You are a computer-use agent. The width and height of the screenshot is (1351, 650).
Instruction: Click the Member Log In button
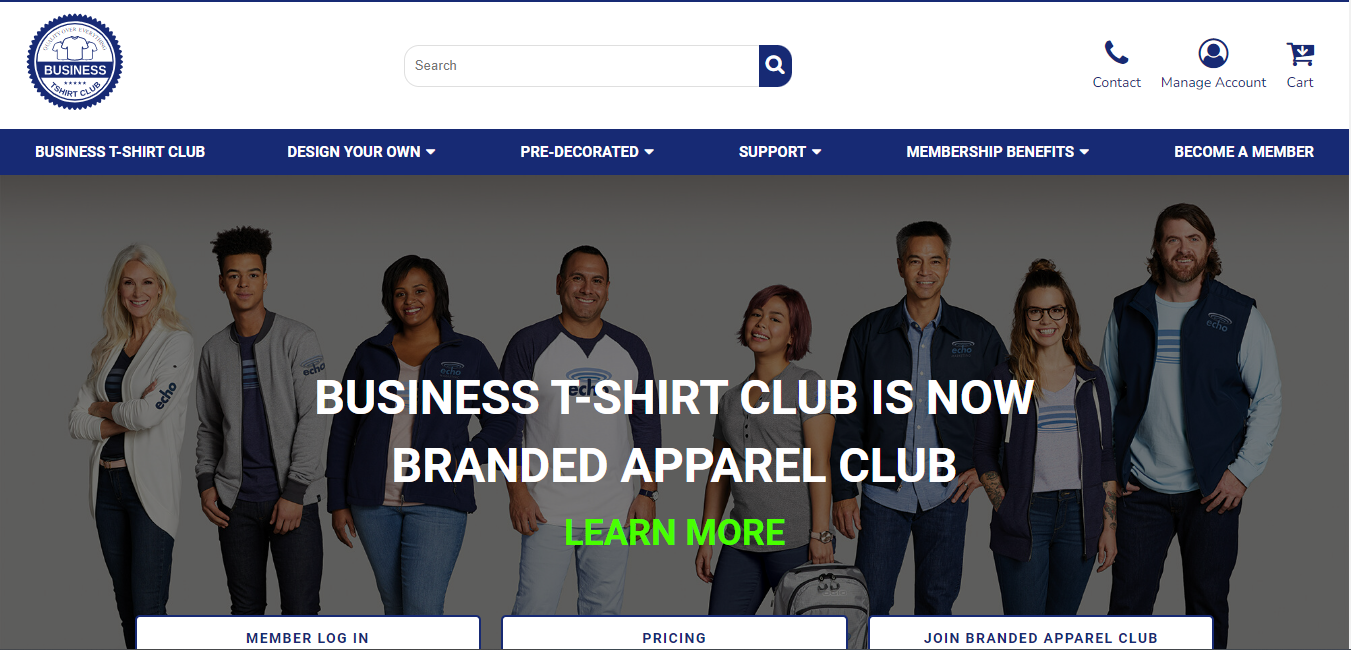coord(308,634)
